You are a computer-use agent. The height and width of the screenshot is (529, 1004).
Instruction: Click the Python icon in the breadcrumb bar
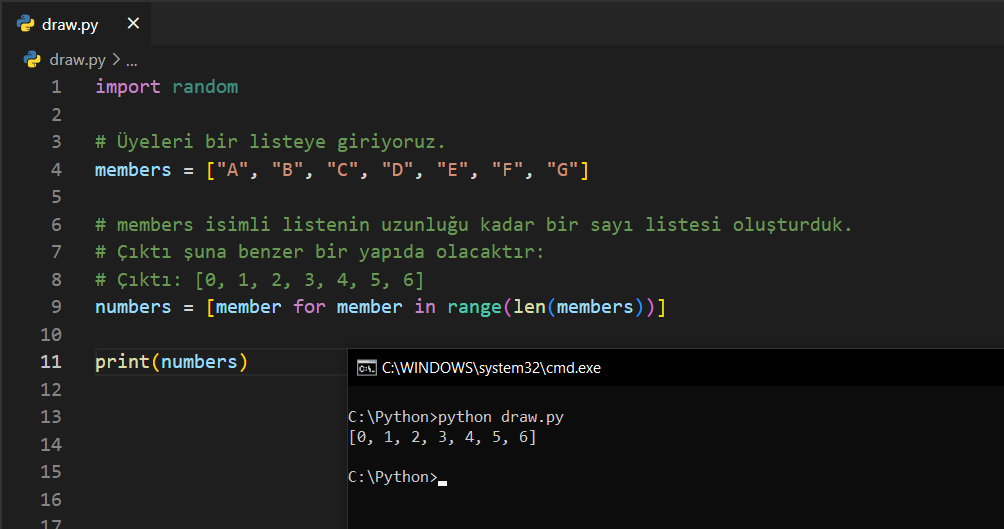[32, 59]
